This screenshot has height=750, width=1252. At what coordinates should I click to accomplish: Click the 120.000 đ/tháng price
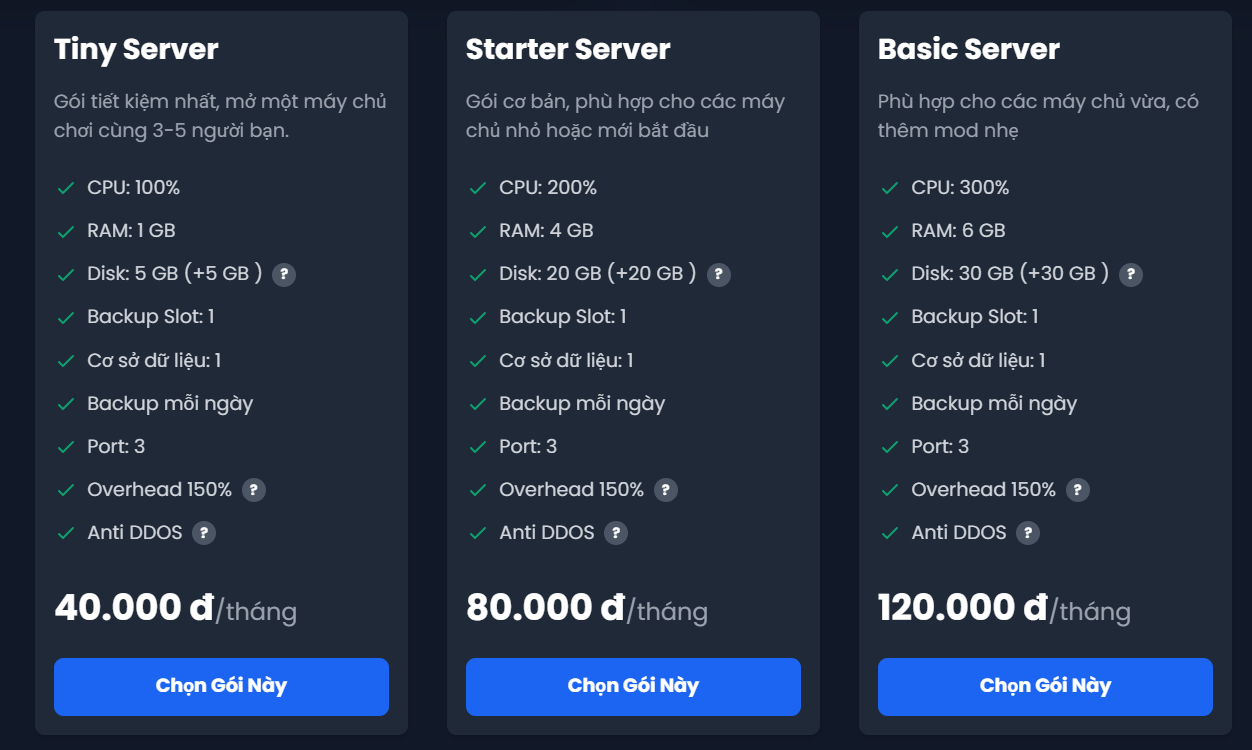tap(1004, 608)
